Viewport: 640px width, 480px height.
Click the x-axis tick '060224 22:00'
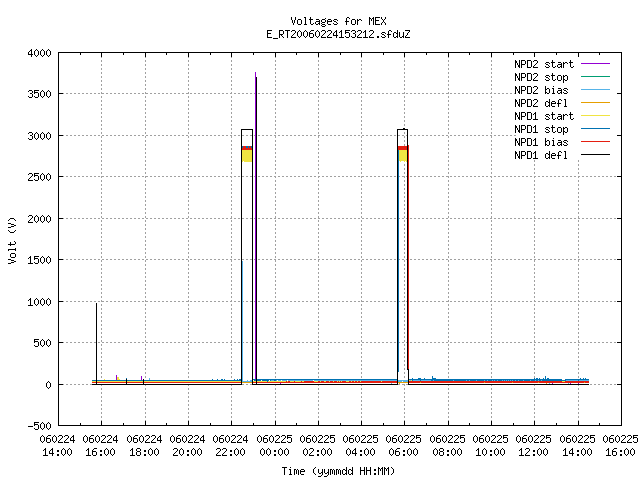point(231,446)
